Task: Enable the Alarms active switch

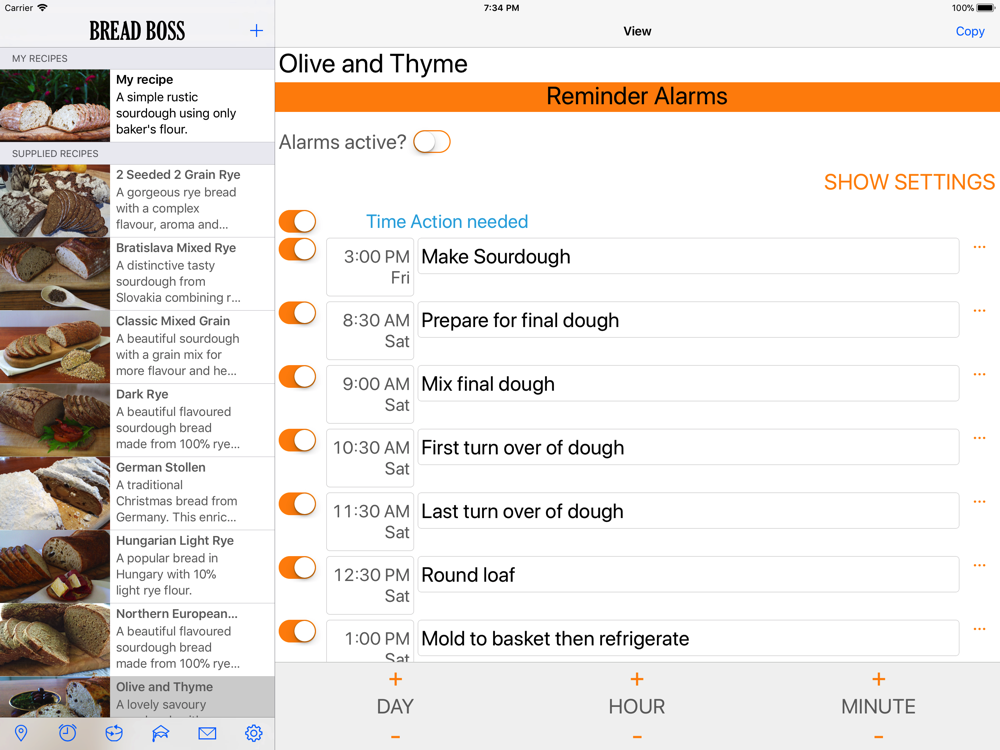Action: 432,142
